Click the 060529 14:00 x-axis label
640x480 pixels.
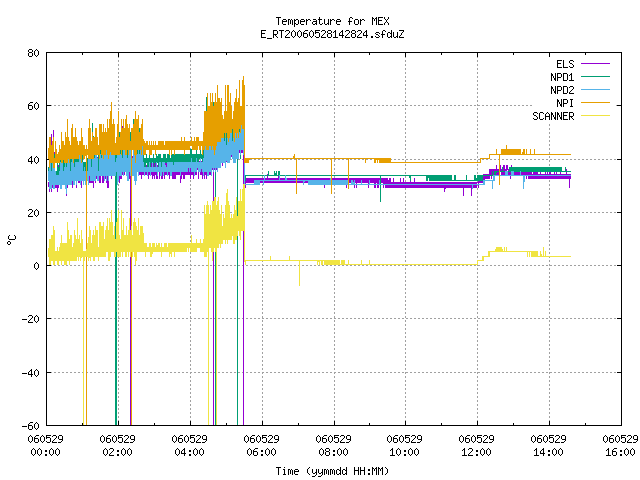[x=549, y=446]
